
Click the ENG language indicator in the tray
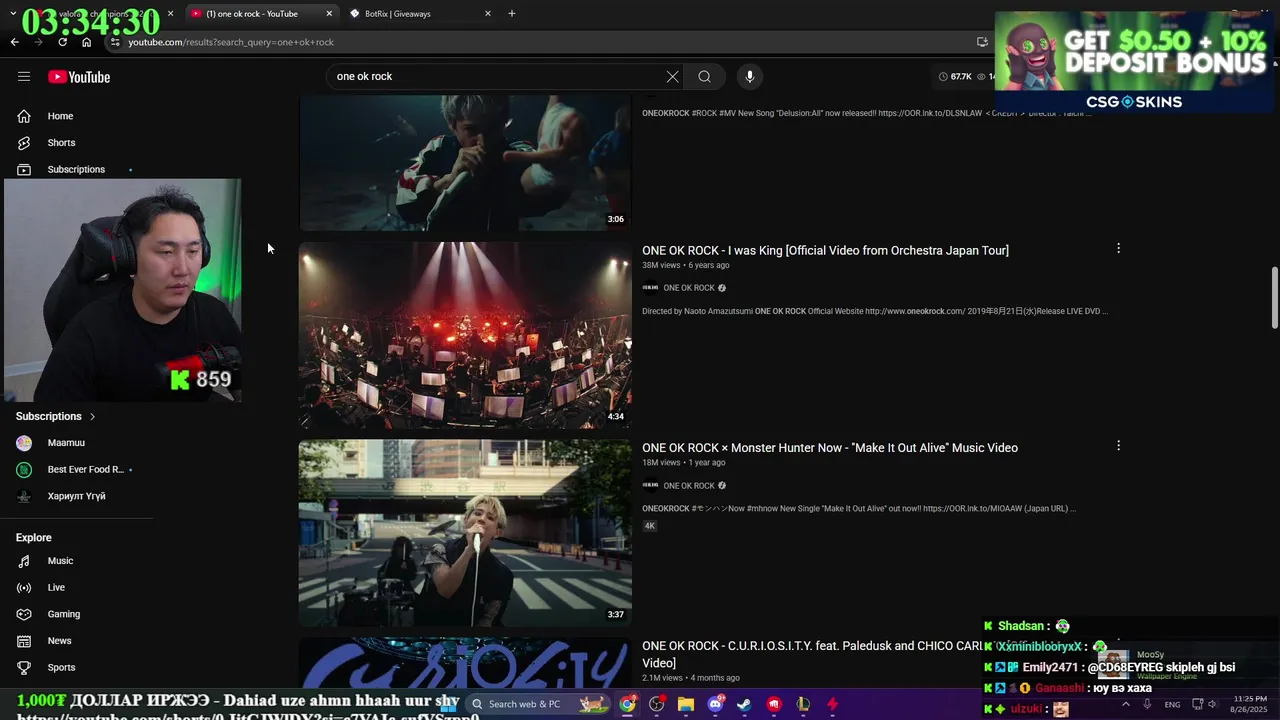[1172, 704]
